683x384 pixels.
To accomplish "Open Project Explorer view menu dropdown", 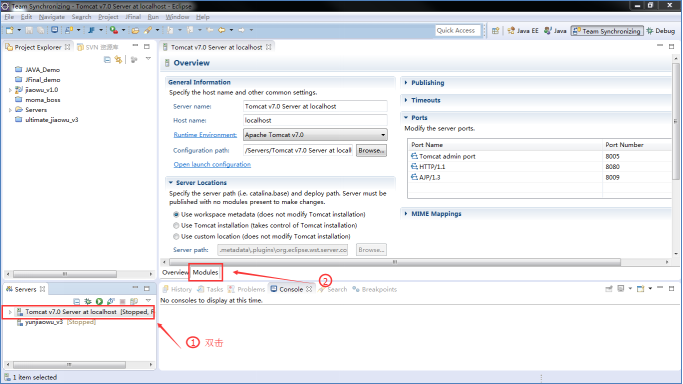I will click(x=148, y=59).
